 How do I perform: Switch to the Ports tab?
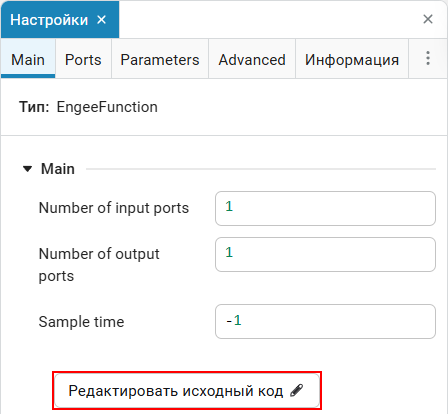[x=83, y=60]
